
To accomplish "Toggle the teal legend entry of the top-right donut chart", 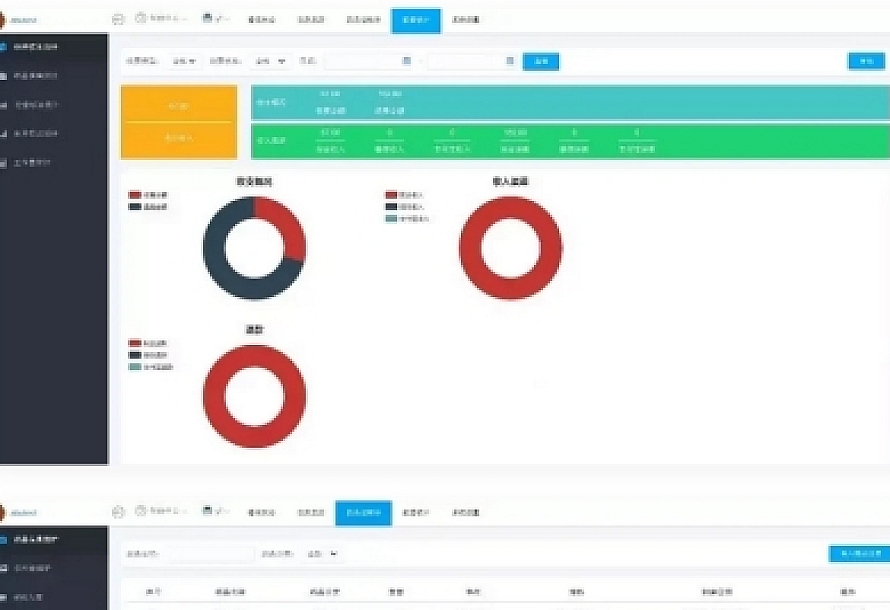I will (392, 218).
